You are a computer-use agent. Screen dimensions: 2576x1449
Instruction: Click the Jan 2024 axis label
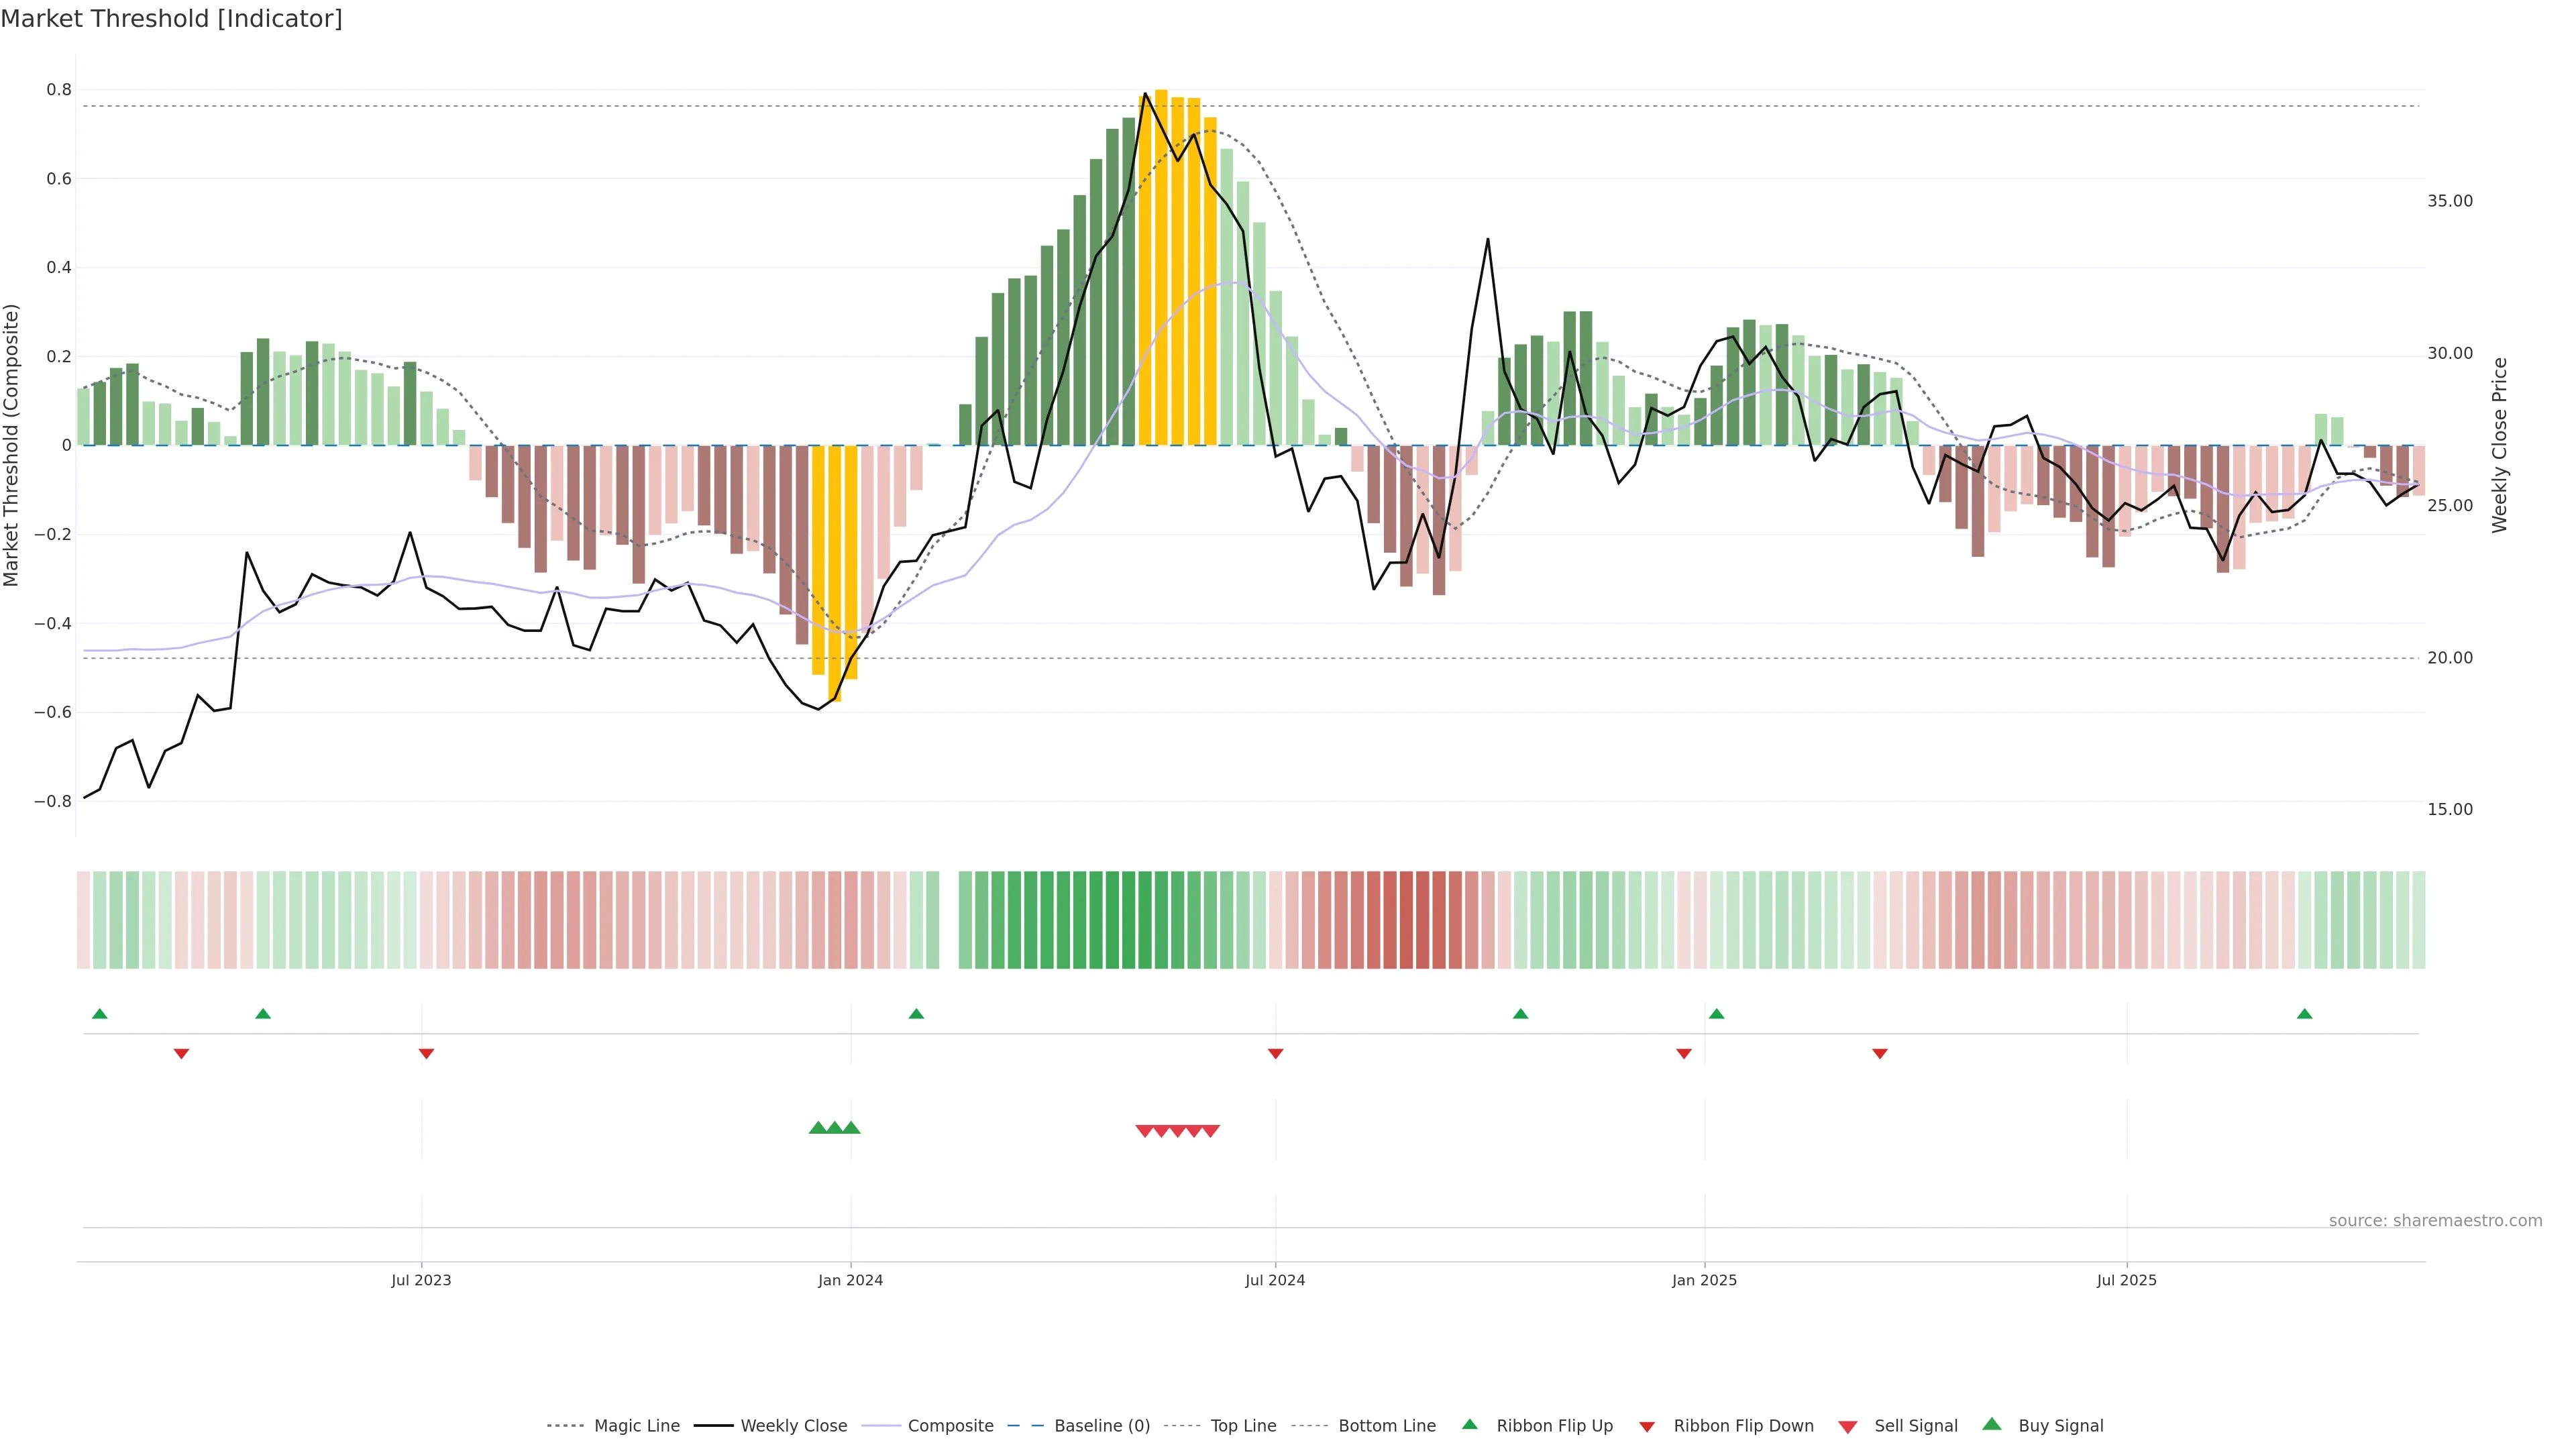coord(850,1280)
